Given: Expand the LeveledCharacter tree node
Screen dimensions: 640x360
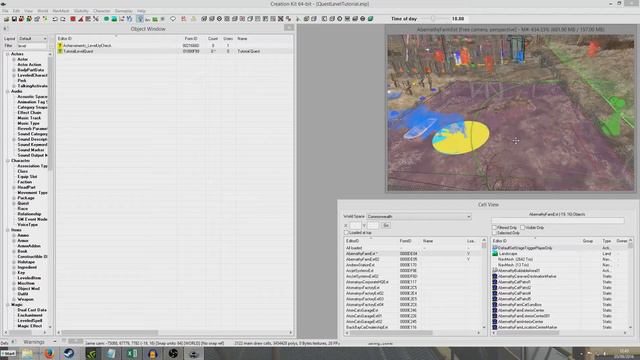Looking at the screenshot, I should [14, 76].
